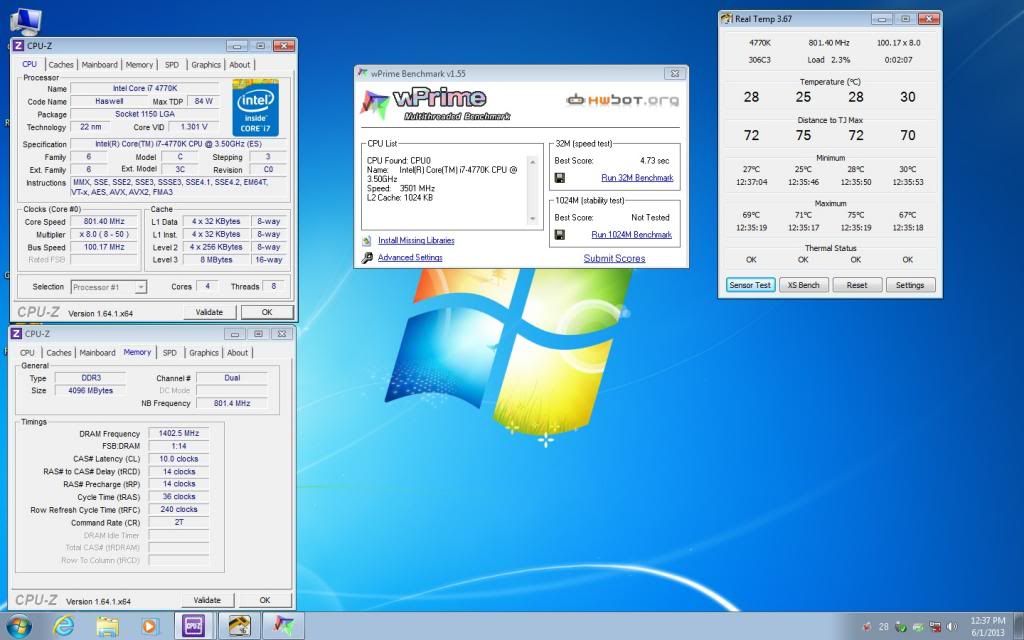Run the 1024M Benchmark in wPrime
Screen dimensions: 1024x640
631,234
